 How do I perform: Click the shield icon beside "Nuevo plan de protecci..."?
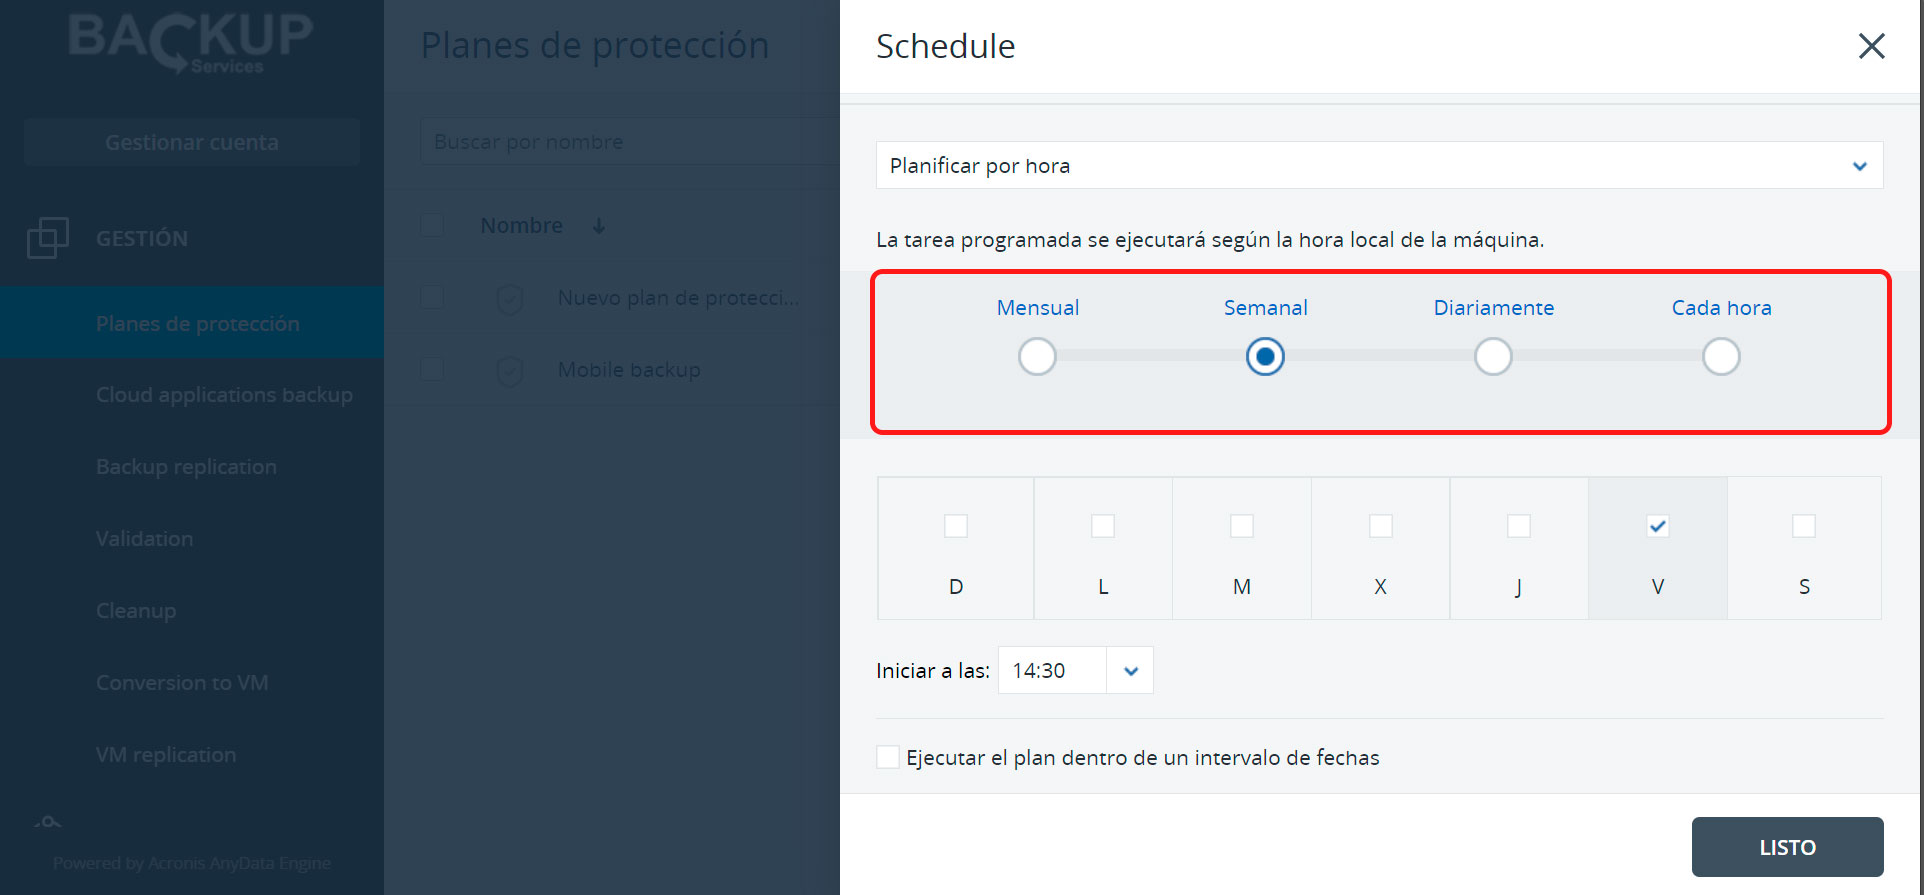click(x=510, y=297)
